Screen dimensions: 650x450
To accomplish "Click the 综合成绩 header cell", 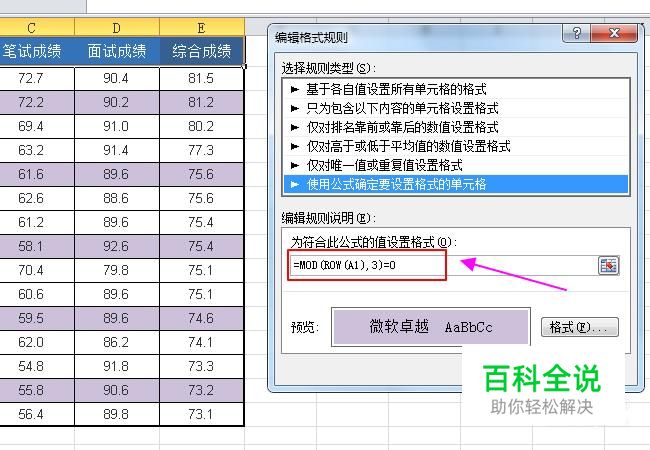I will (x=202, y=51).
